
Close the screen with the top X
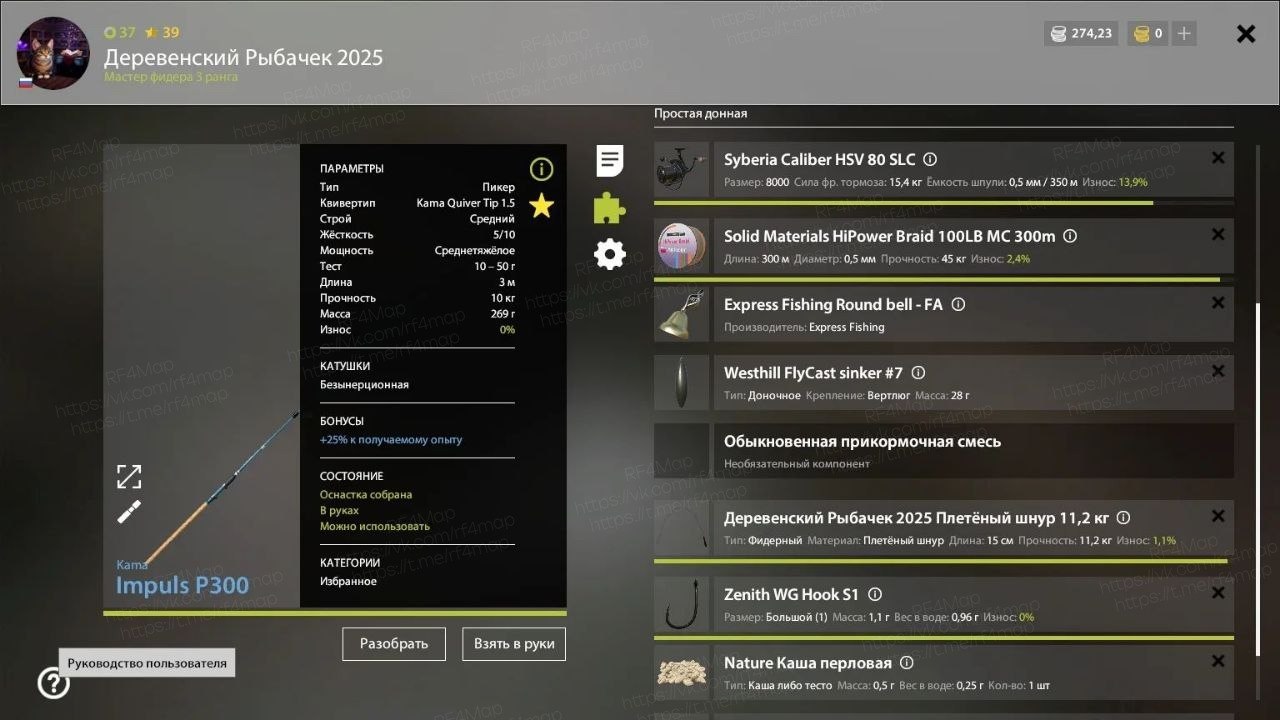coord(1246,34)
